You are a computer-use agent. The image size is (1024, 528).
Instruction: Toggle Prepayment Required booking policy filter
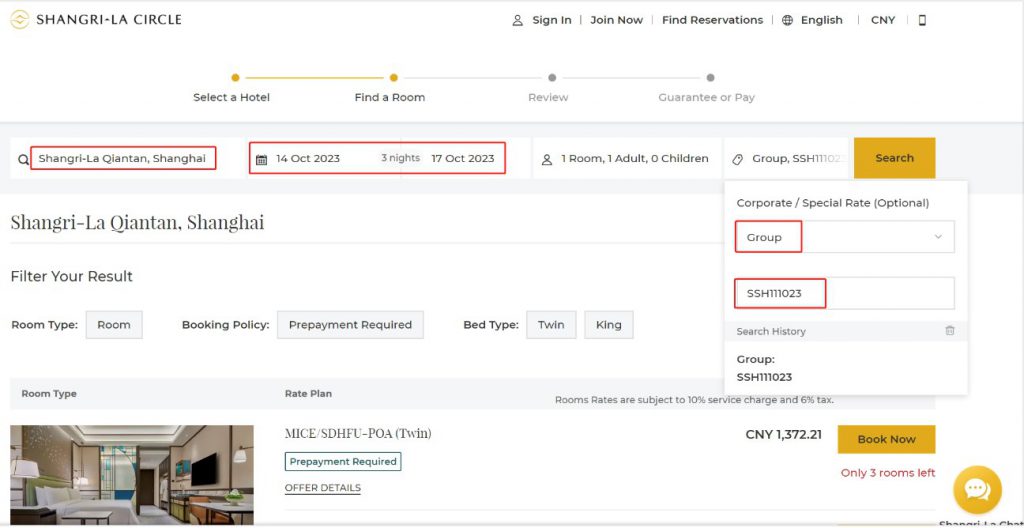350,325
